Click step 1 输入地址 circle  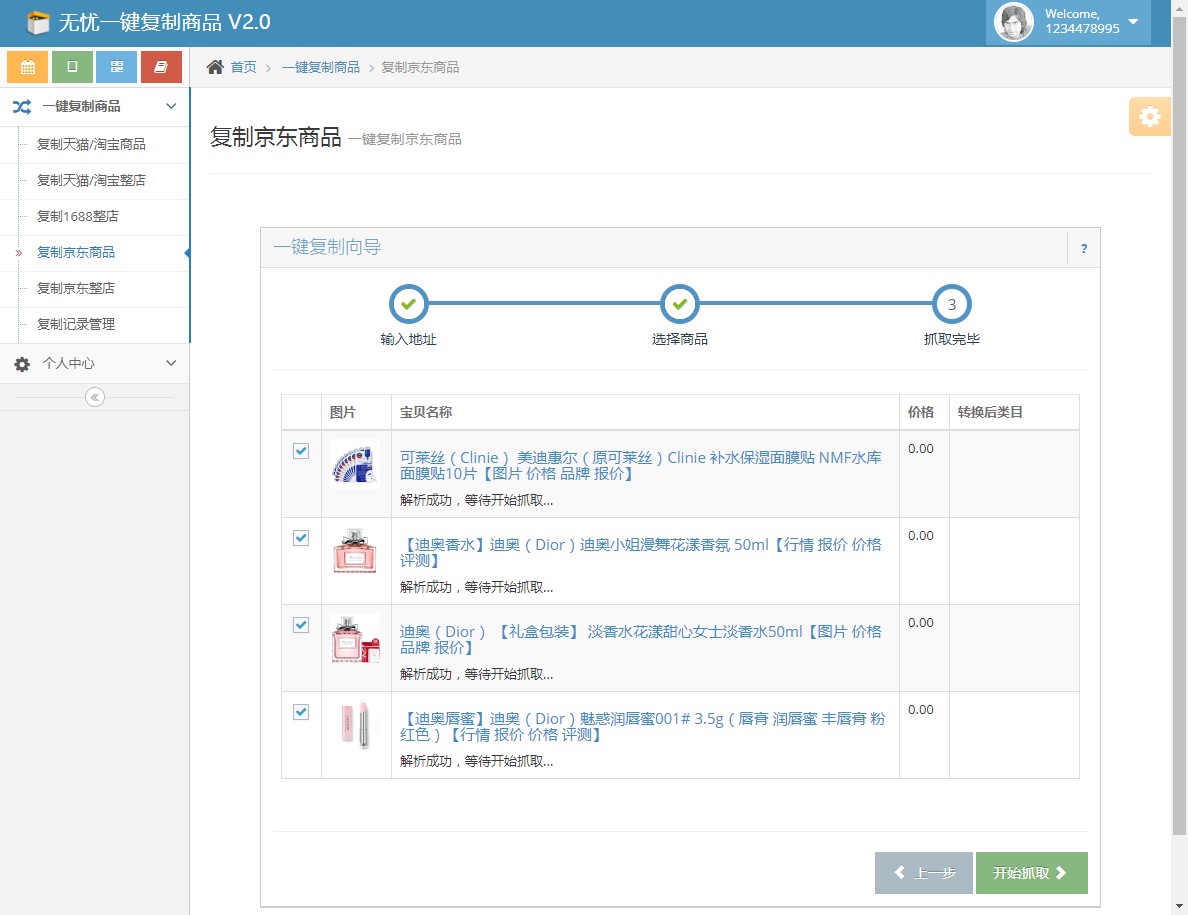pyautogui.click(x=408, y=304)
